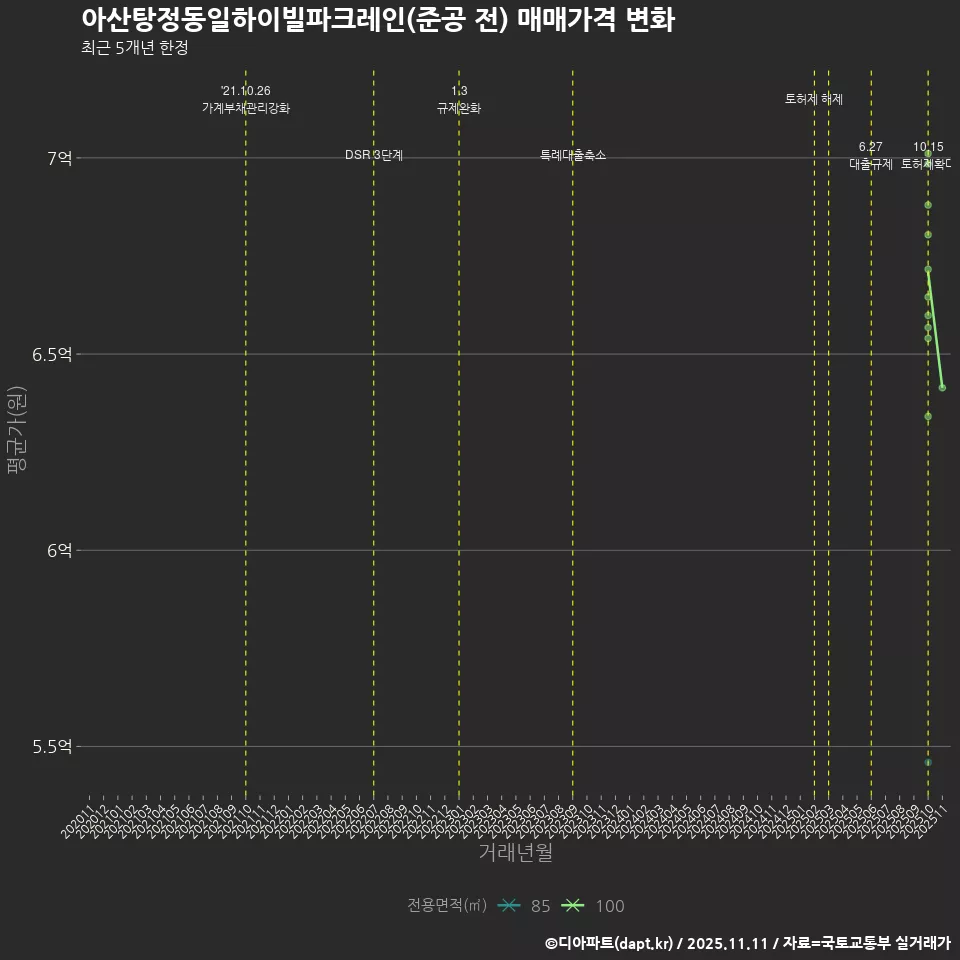
Task: Toggle the 85㎡ legend marker icon
Action: tap(508, 905)
